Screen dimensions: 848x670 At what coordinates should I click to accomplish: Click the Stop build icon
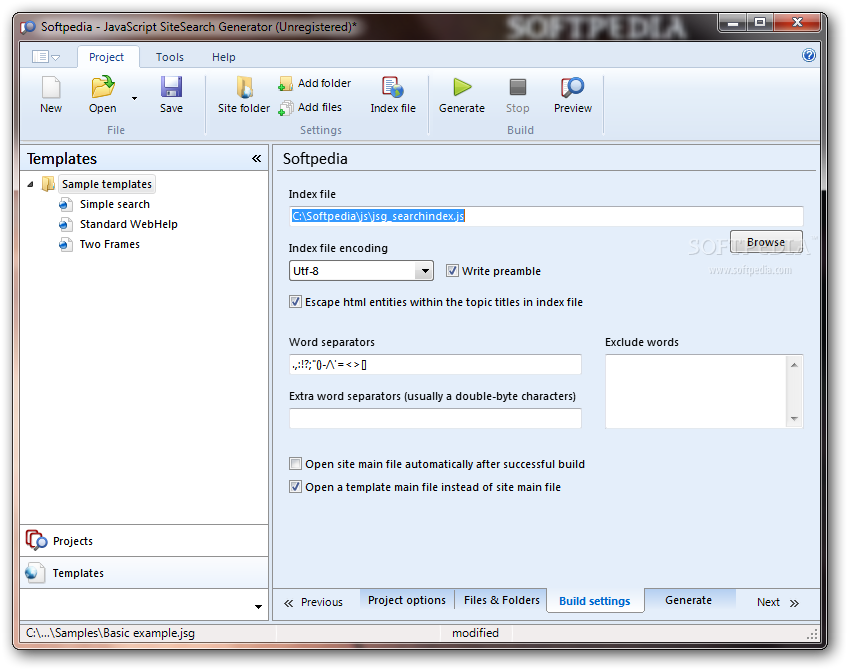tap(518, 87)
